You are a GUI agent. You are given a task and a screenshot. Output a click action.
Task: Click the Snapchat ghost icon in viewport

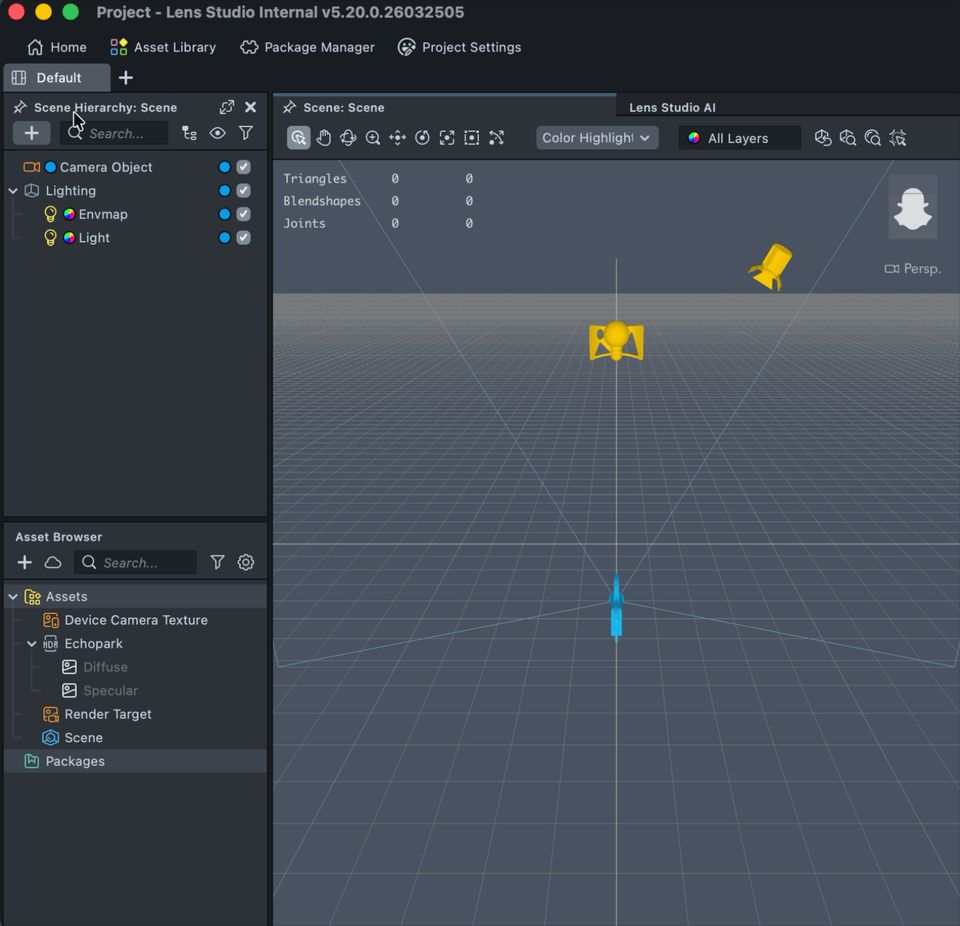(x=912, y=207)
